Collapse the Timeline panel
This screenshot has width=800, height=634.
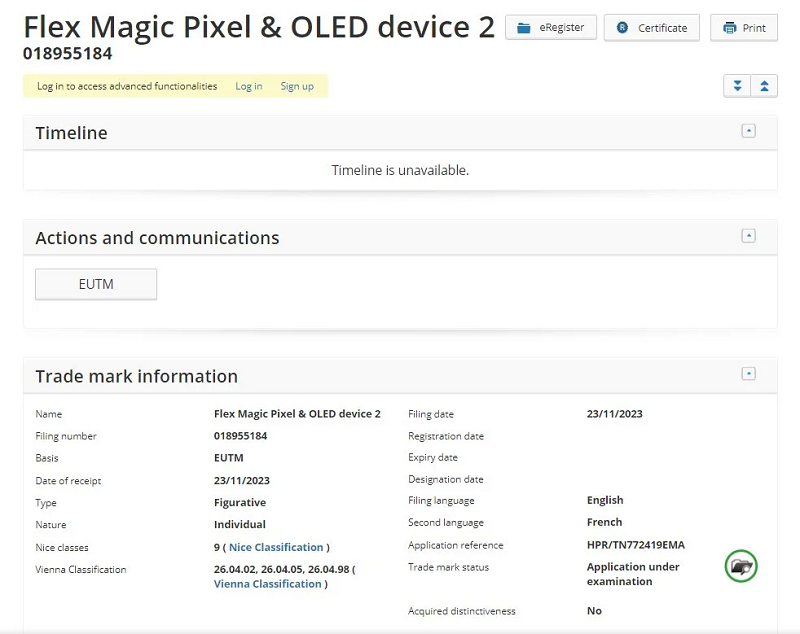[x=748, y=131]
